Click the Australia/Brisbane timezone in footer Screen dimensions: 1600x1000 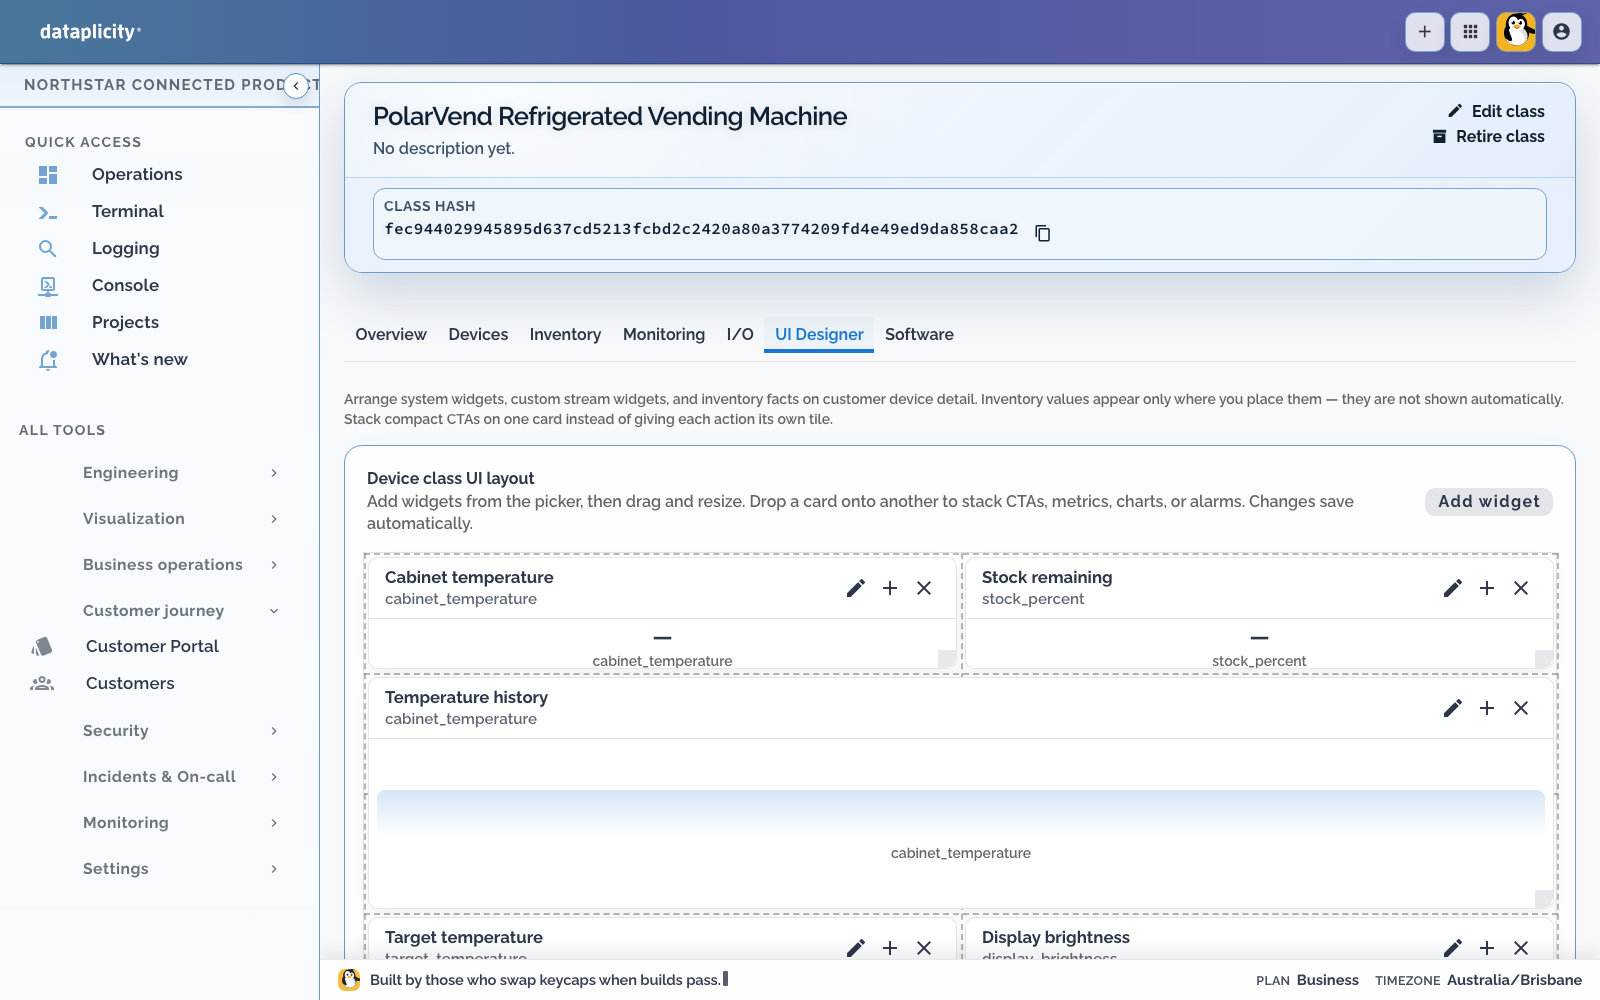1515,980
